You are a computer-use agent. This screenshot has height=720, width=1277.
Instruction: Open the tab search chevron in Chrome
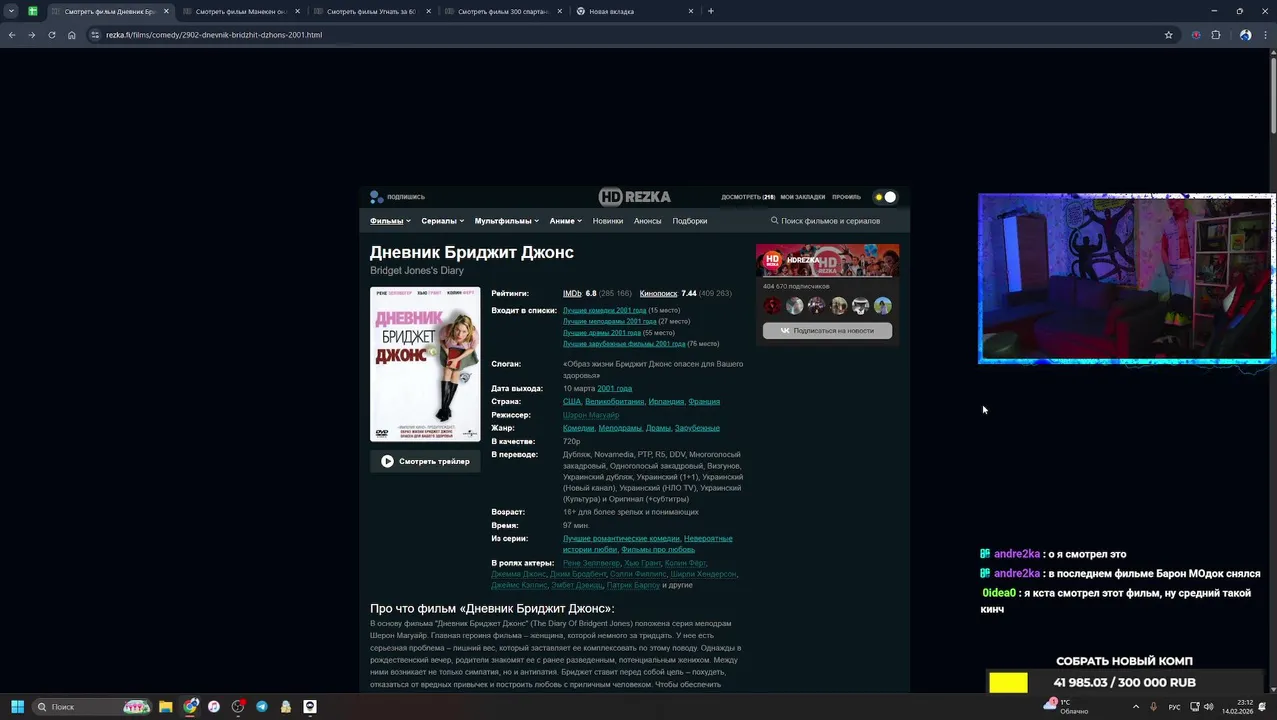(11, 11)
